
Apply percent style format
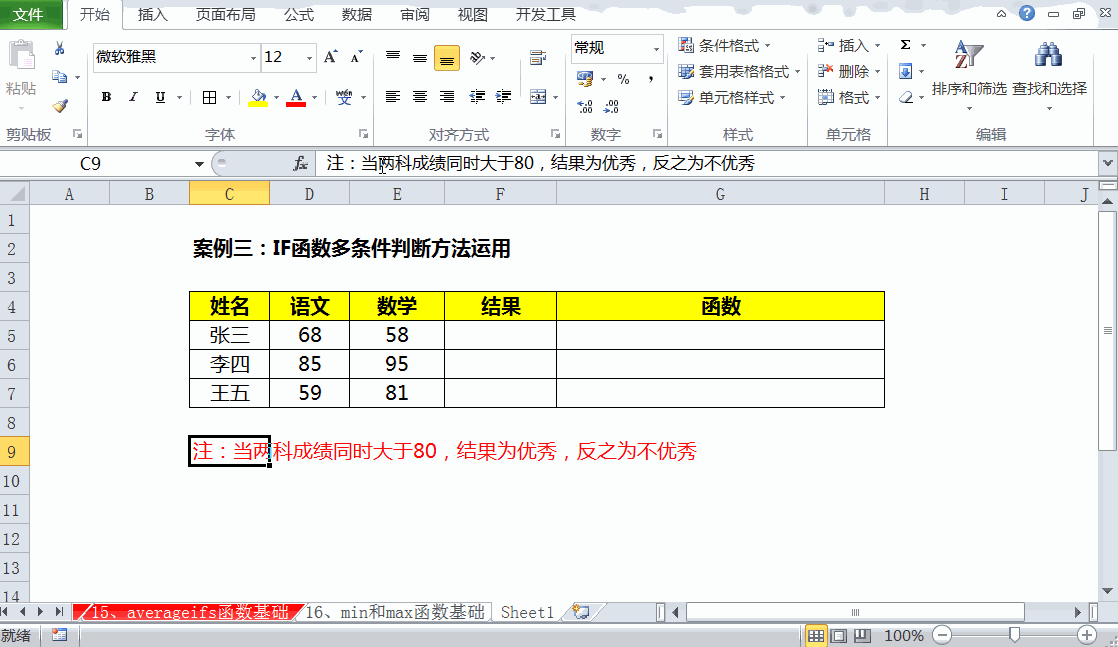[624, 78]
